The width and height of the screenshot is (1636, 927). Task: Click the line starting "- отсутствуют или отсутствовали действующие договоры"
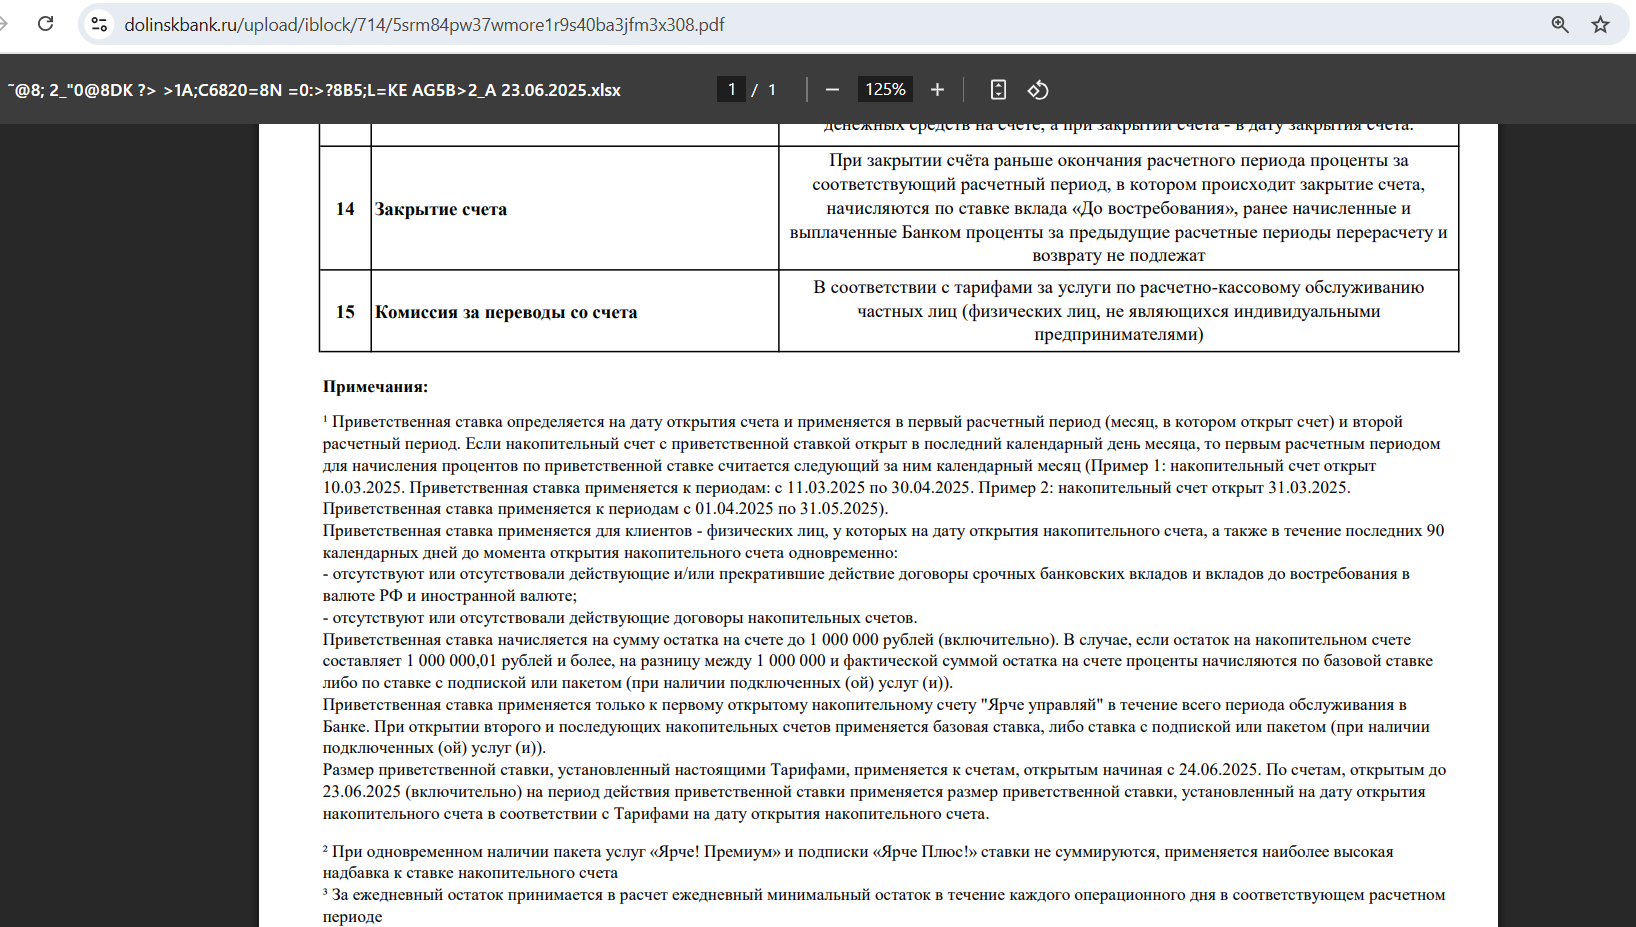click(x=620, y=618)
